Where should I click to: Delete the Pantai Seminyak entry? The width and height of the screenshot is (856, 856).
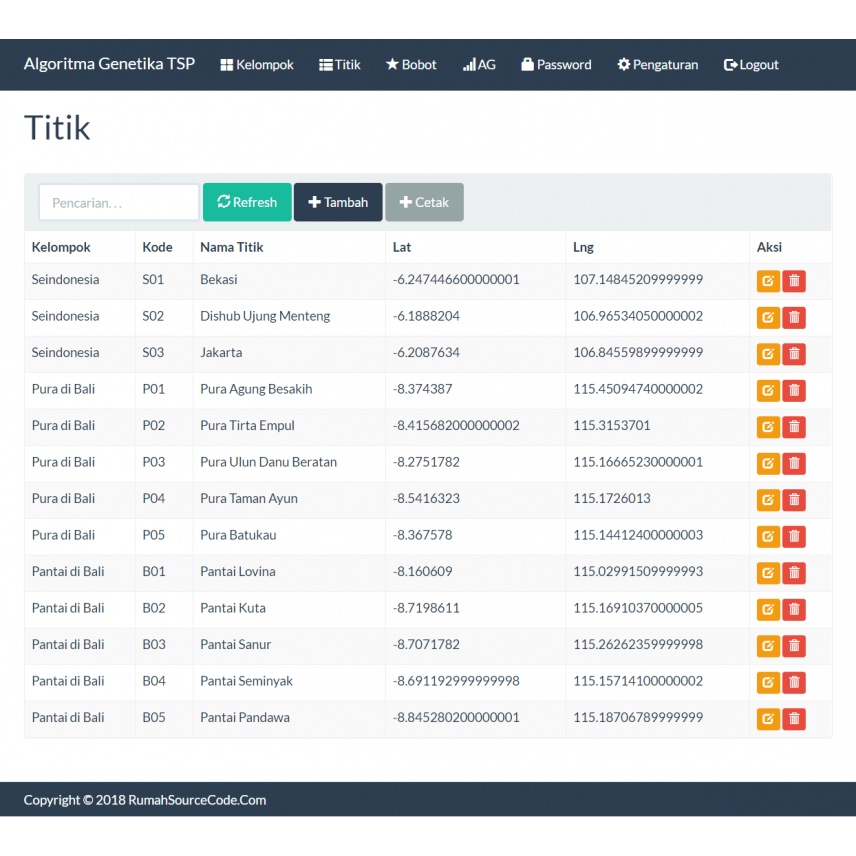(794, 682)
